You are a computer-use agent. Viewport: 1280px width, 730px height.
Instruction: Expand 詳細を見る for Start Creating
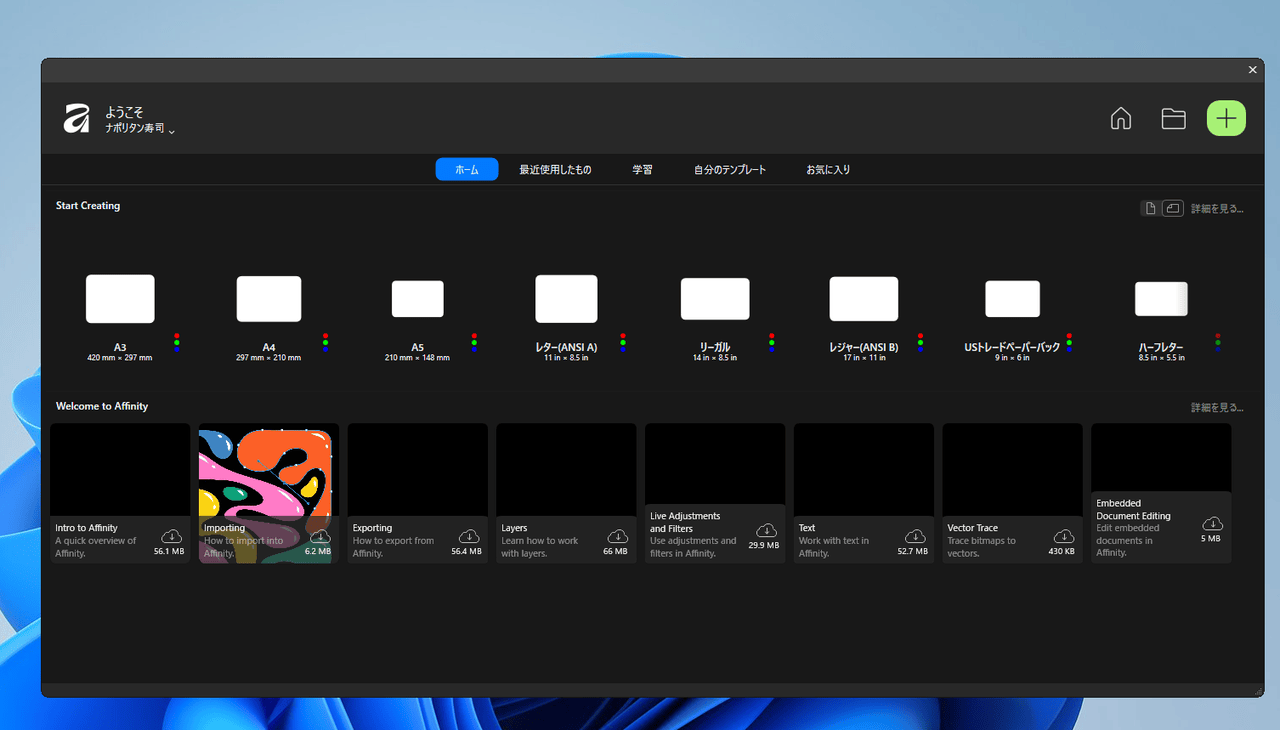pyautogui.click(x=1217, y=209)
